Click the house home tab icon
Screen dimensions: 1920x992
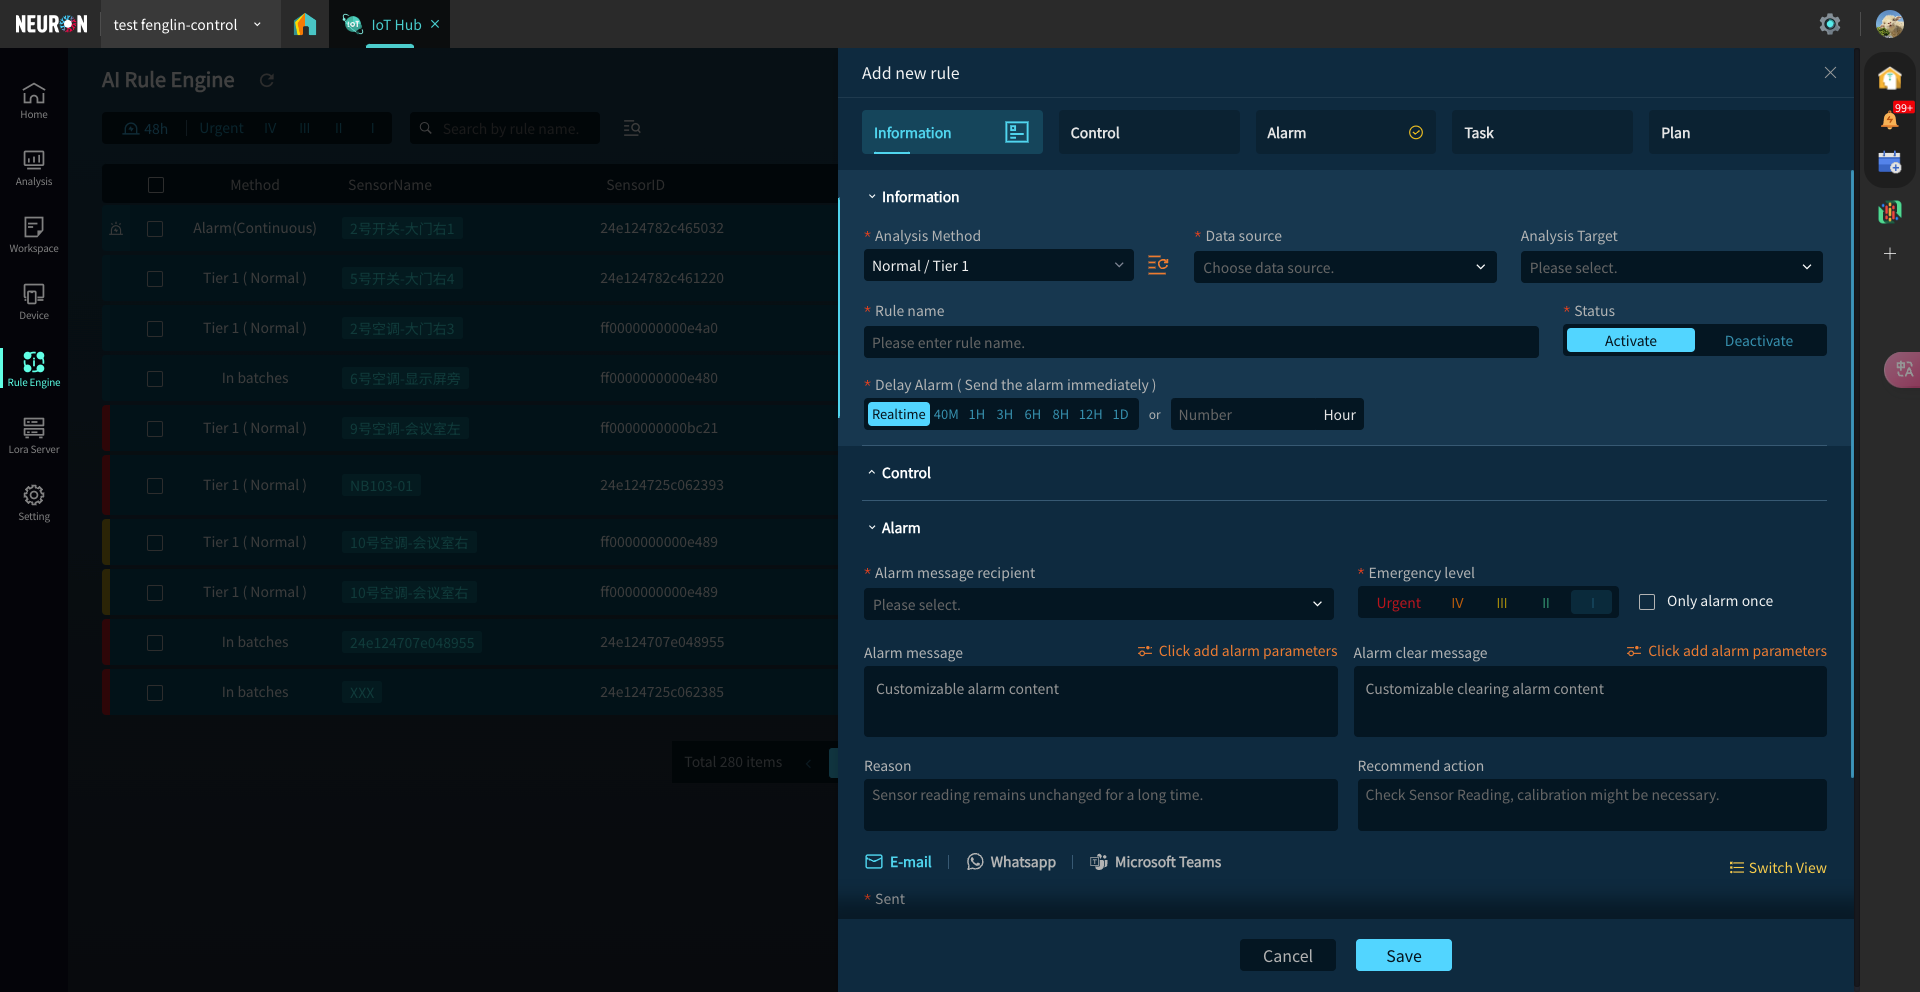(305, 24)
